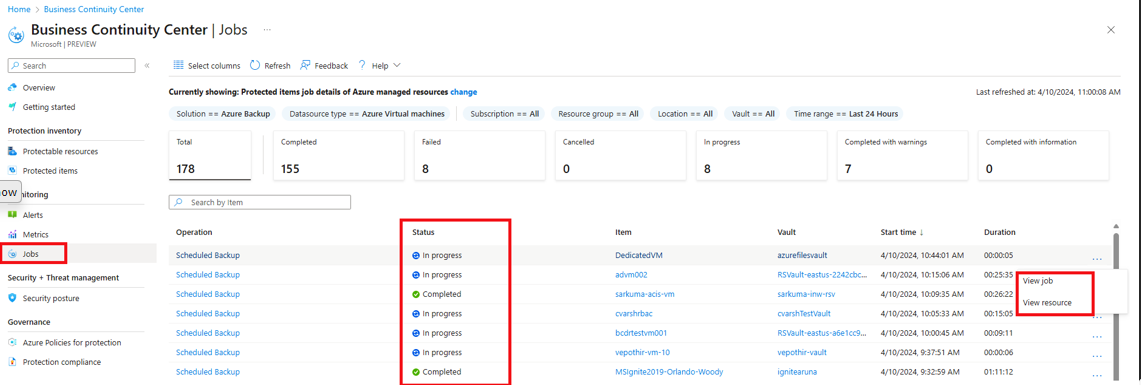Click the Select columns toolbar icon
This screenshot has height=385, width=1141.
click(x=178, y=66)
